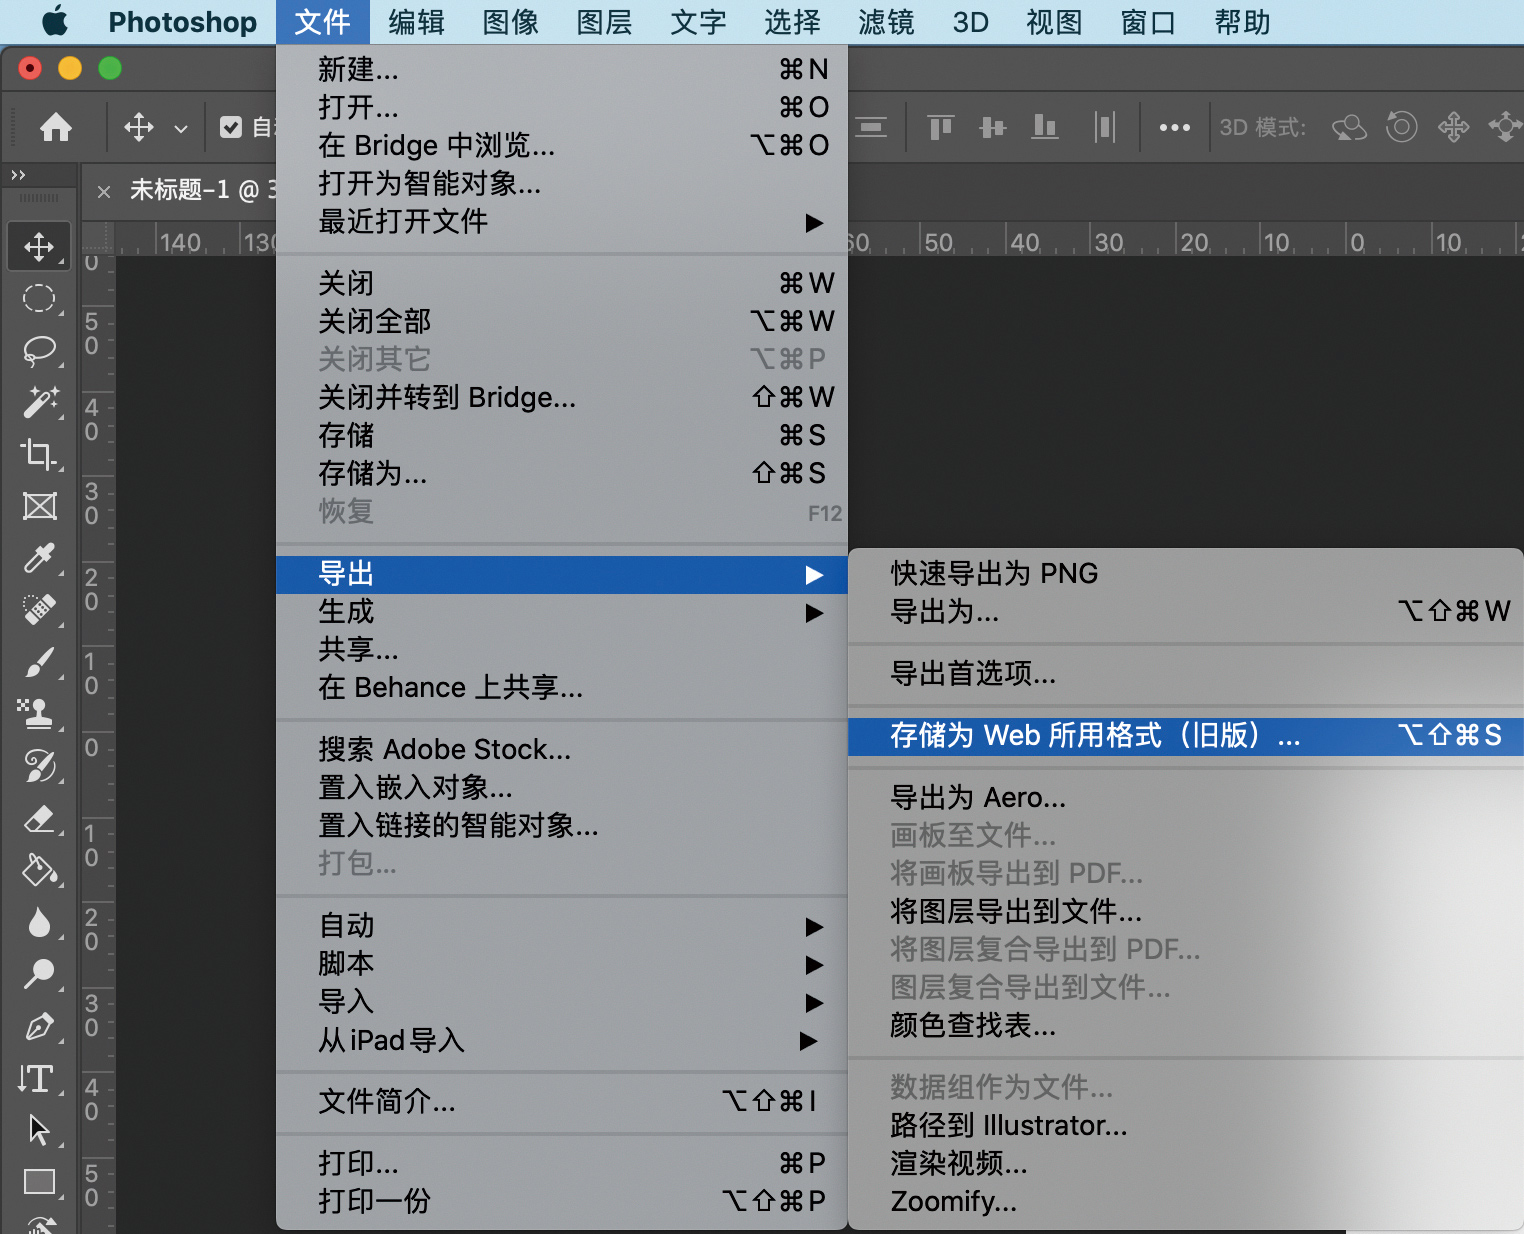Select the Elliptical Marquee tool
This screenshot has width=1524, height=1234.
[39, 298]
